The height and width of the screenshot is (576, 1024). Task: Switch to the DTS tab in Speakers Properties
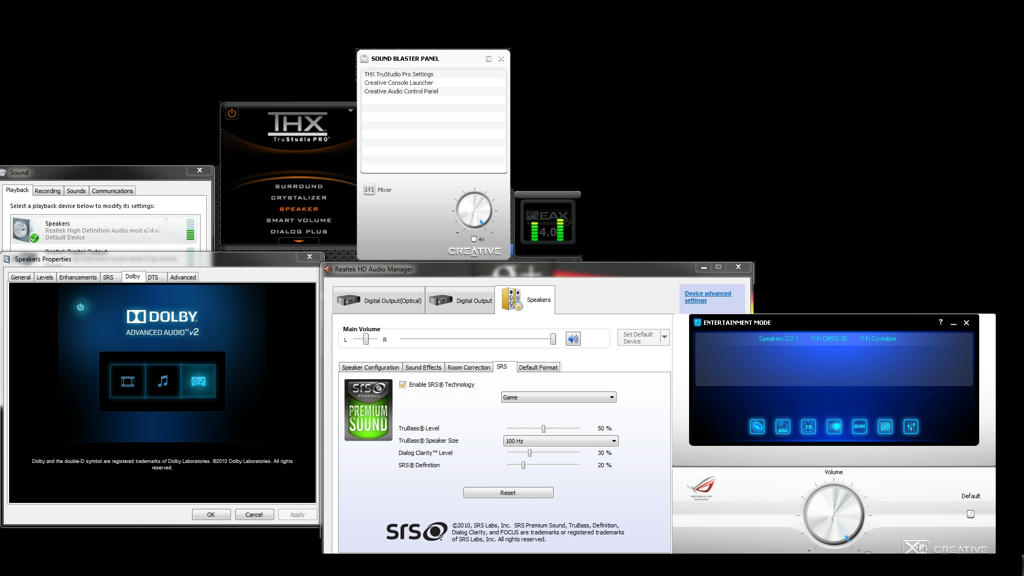click(153, 277)
